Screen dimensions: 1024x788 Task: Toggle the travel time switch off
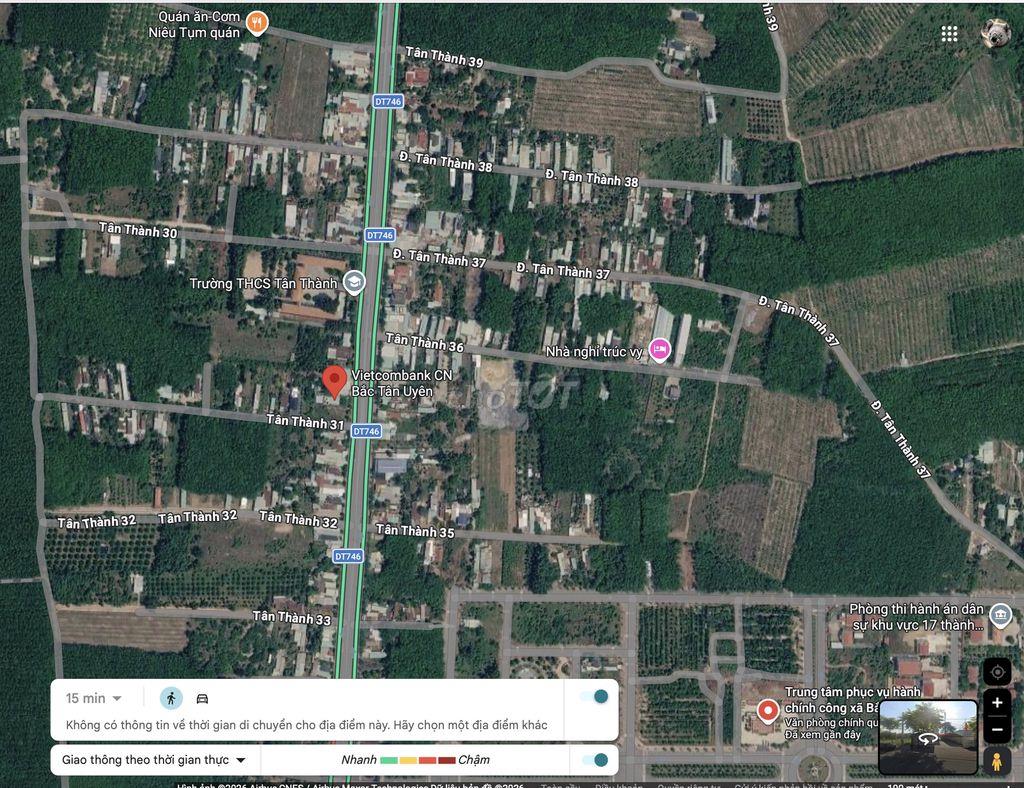[594, 697]
